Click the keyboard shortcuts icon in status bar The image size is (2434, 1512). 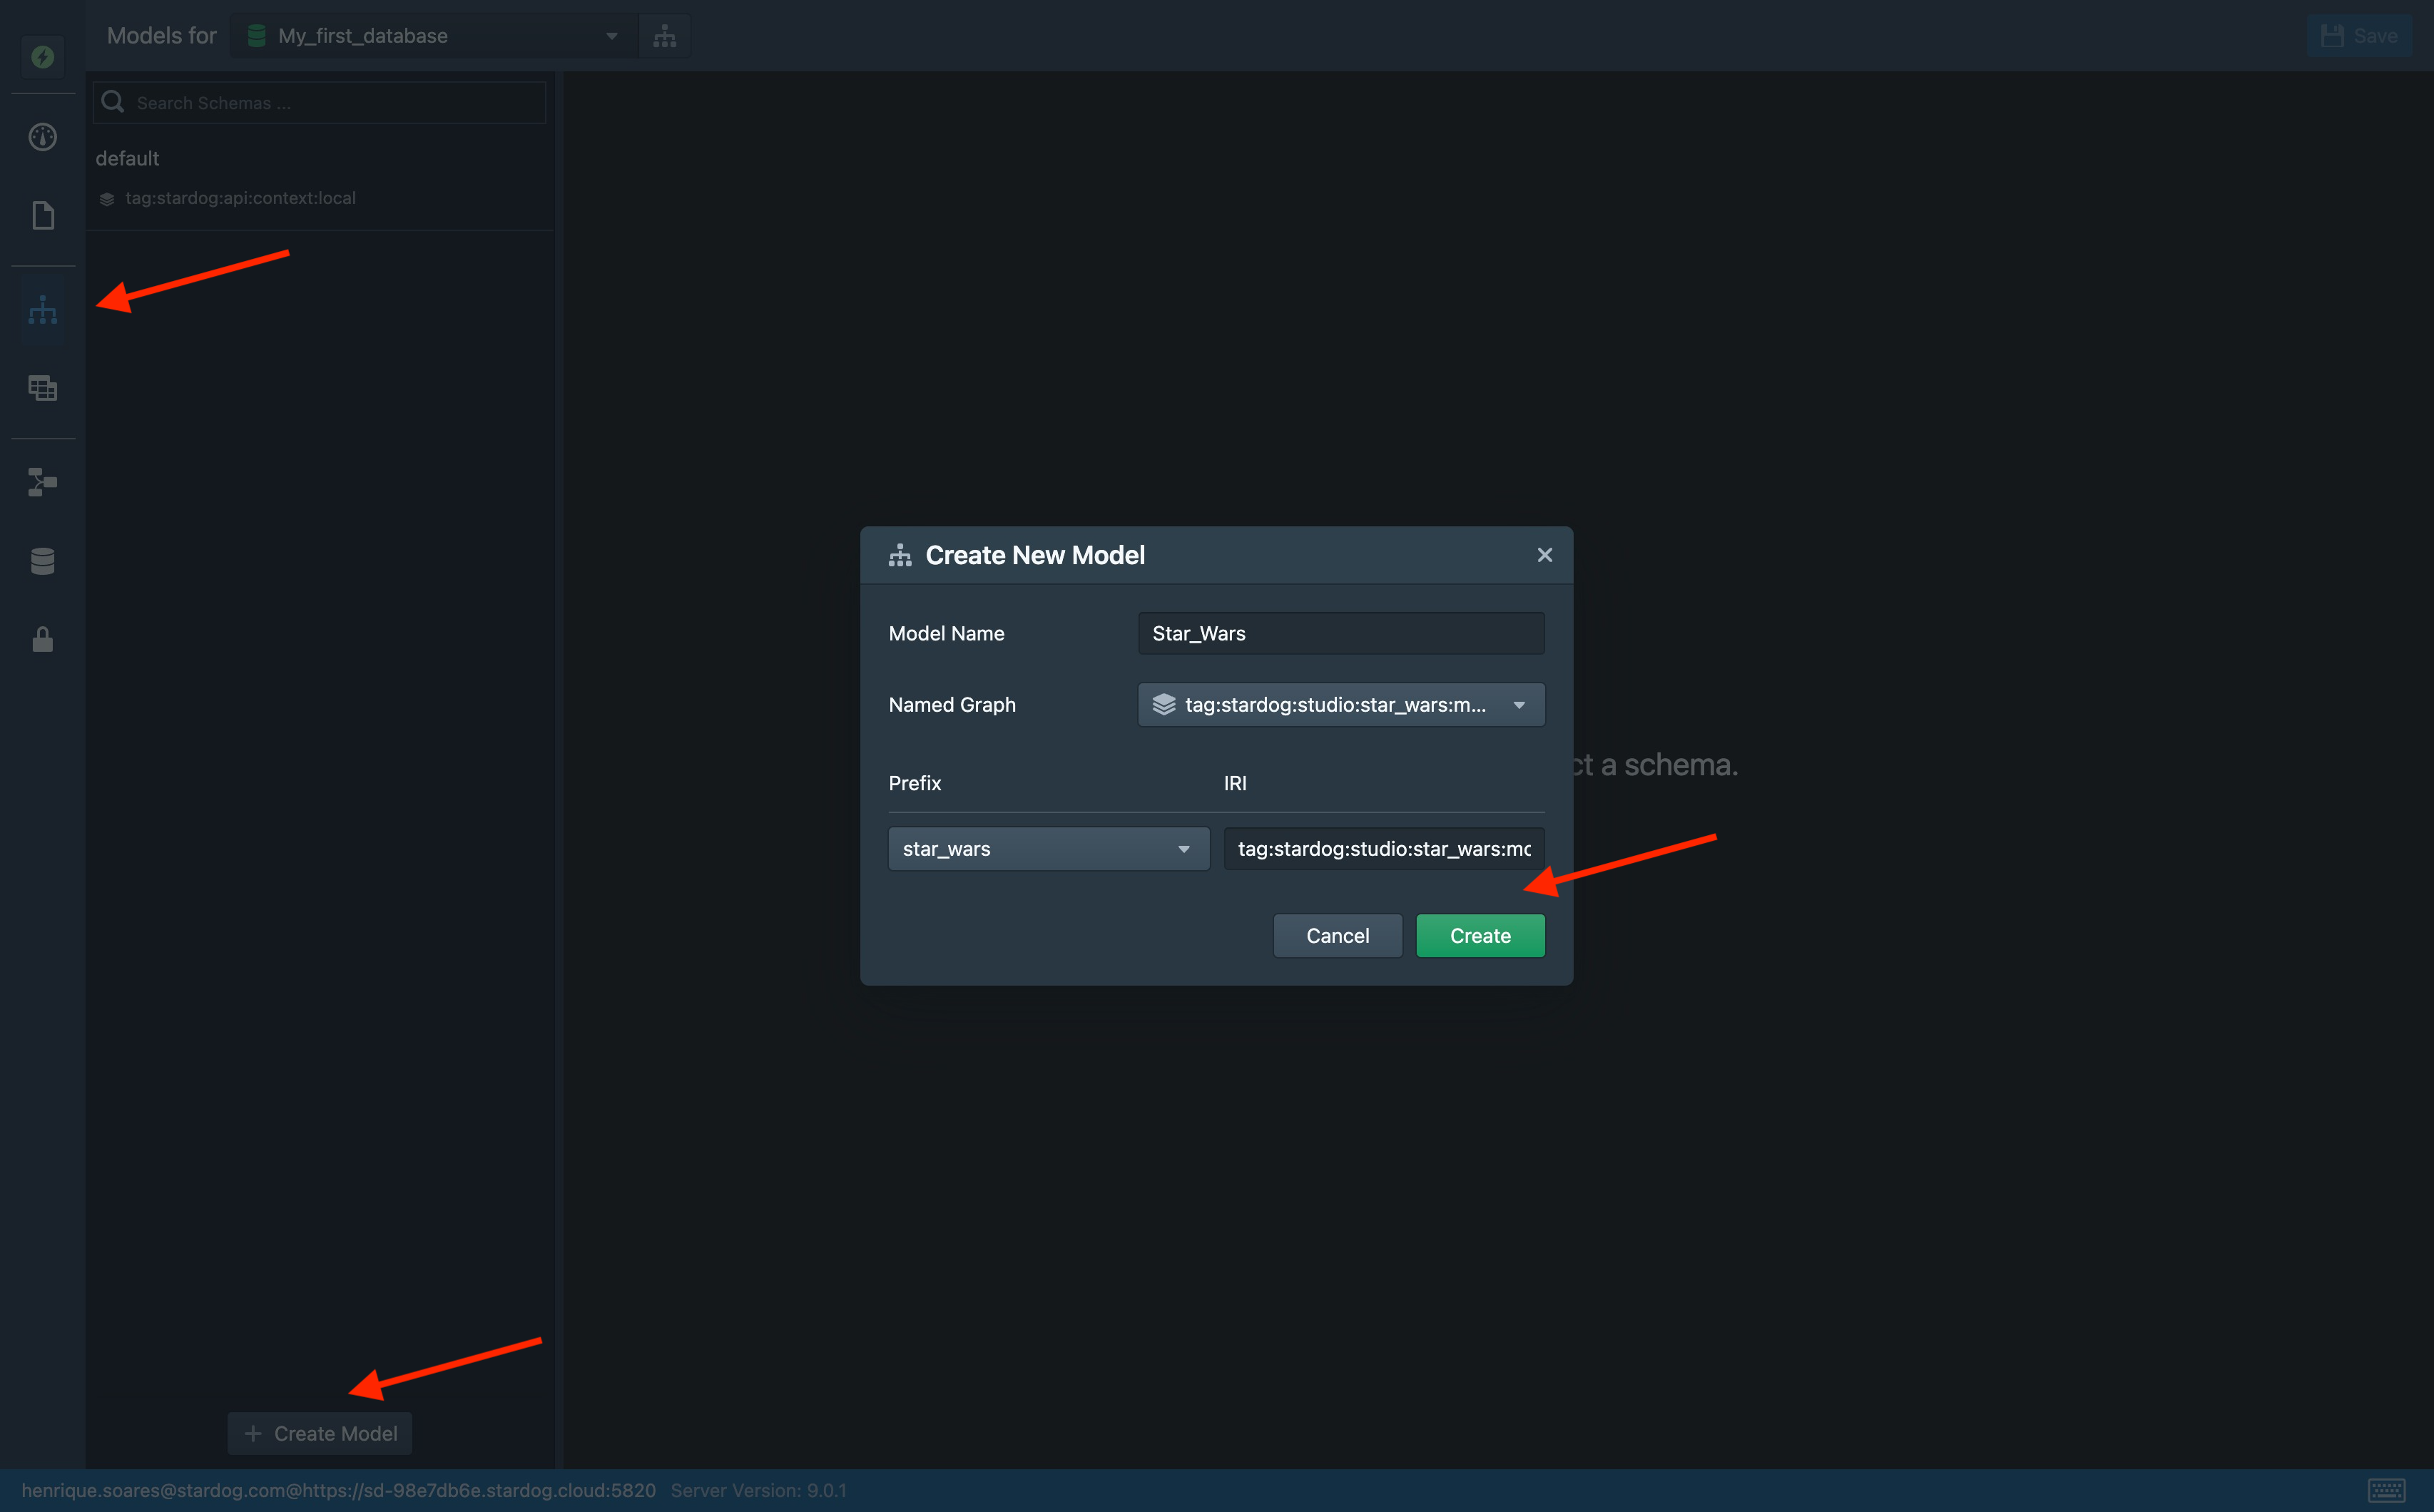tap(2386, 1490)
